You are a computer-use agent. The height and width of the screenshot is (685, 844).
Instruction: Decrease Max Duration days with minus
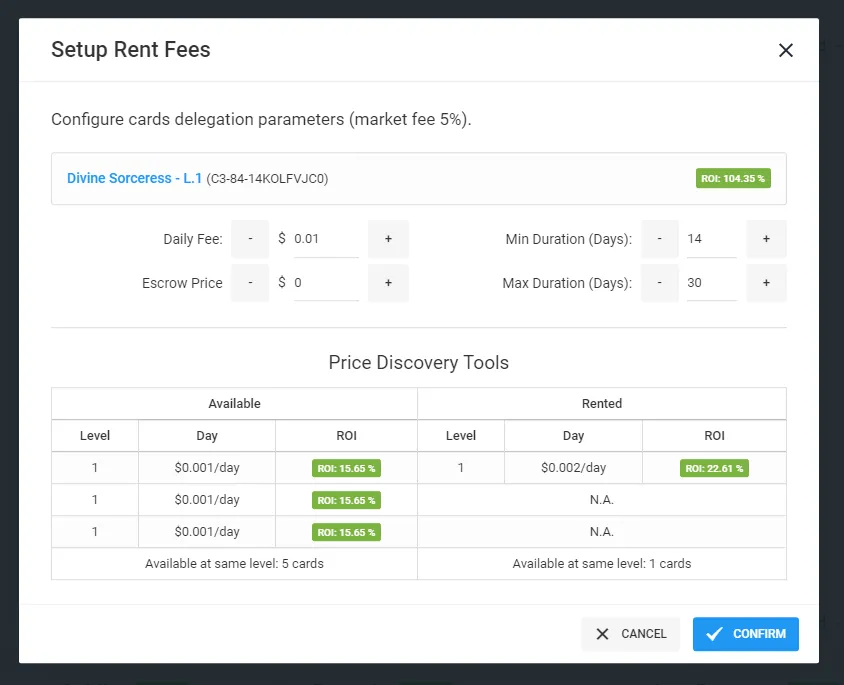point(659,283)
